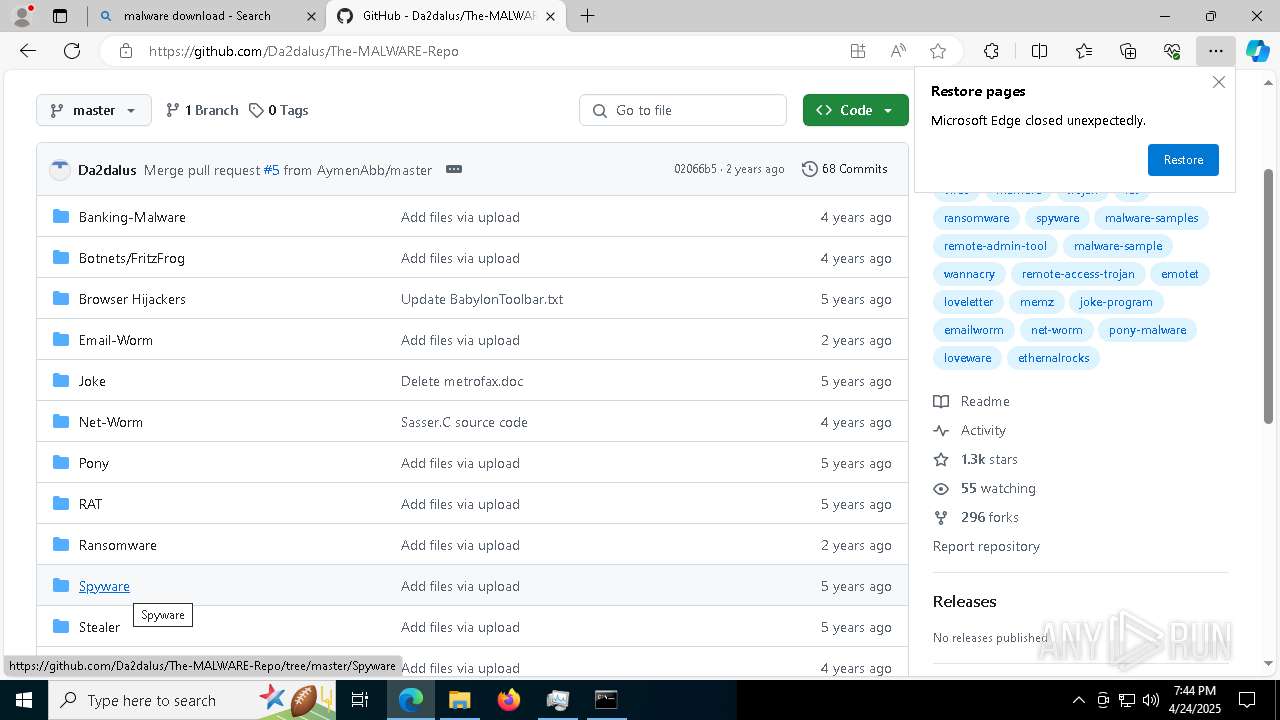Open Da2dalus author profile link
The width and height of the screenshot is (1280, 720).
tap(107, 170)
